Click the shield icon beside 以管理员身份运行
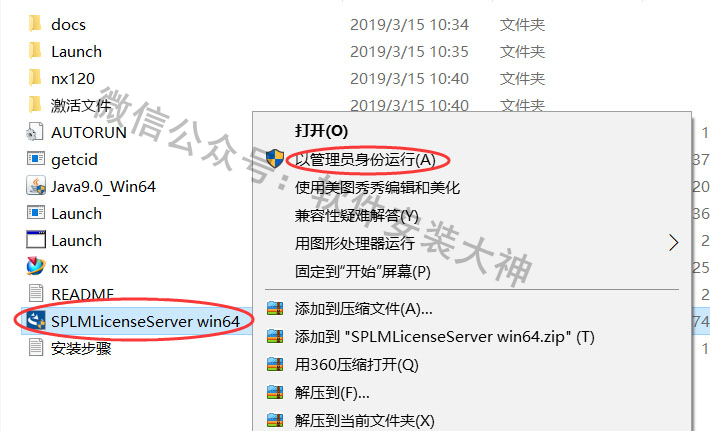Screen dimensions: 710x431 click(x=275, y=159)
